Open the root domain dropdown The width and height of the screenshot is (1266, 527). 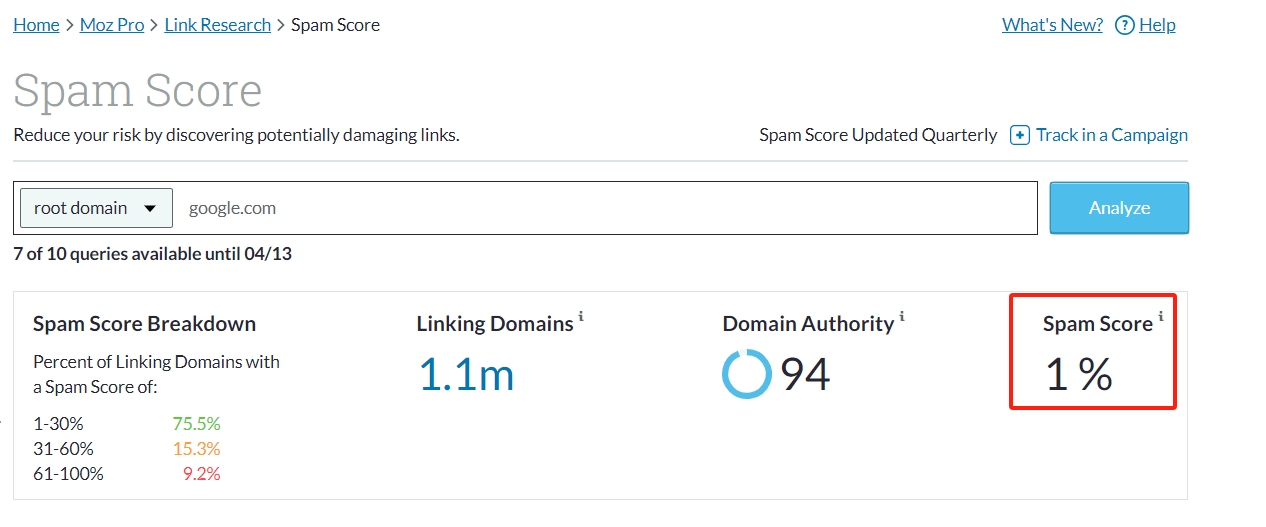(96, 208)
